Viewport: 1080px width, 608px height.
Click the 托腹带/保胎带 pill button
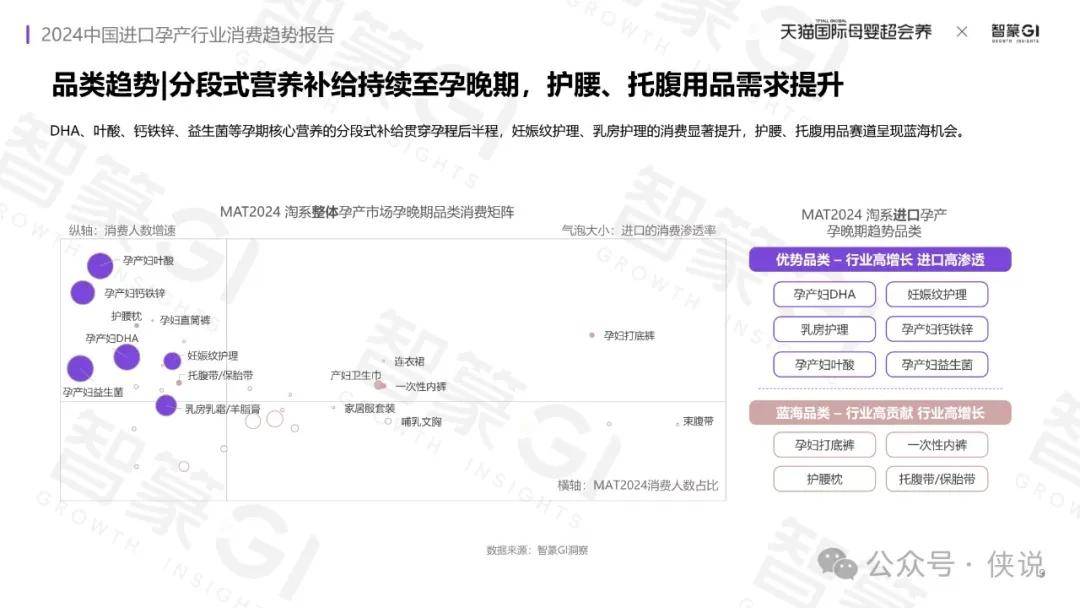pos(937,479)
